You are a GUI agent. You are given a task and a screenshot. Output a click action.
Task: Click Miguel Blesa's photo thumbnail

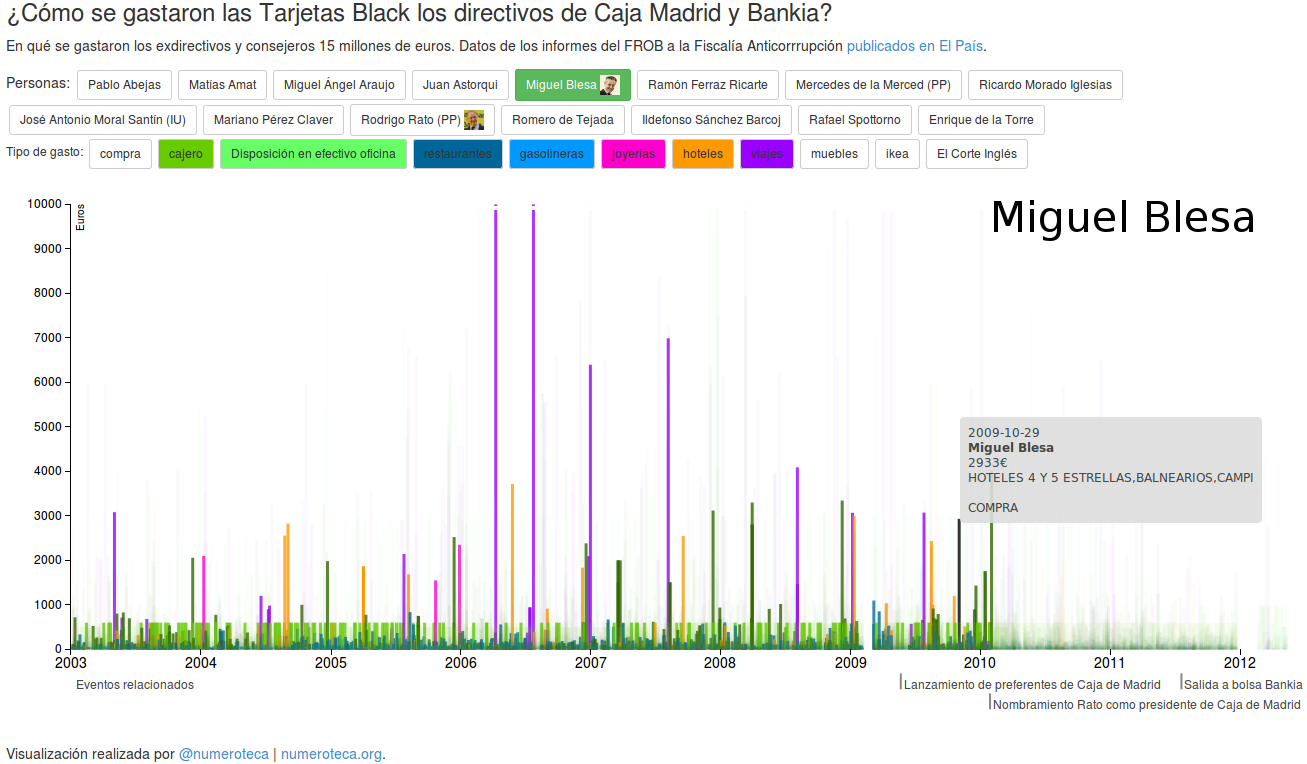(x=609, y=85)
